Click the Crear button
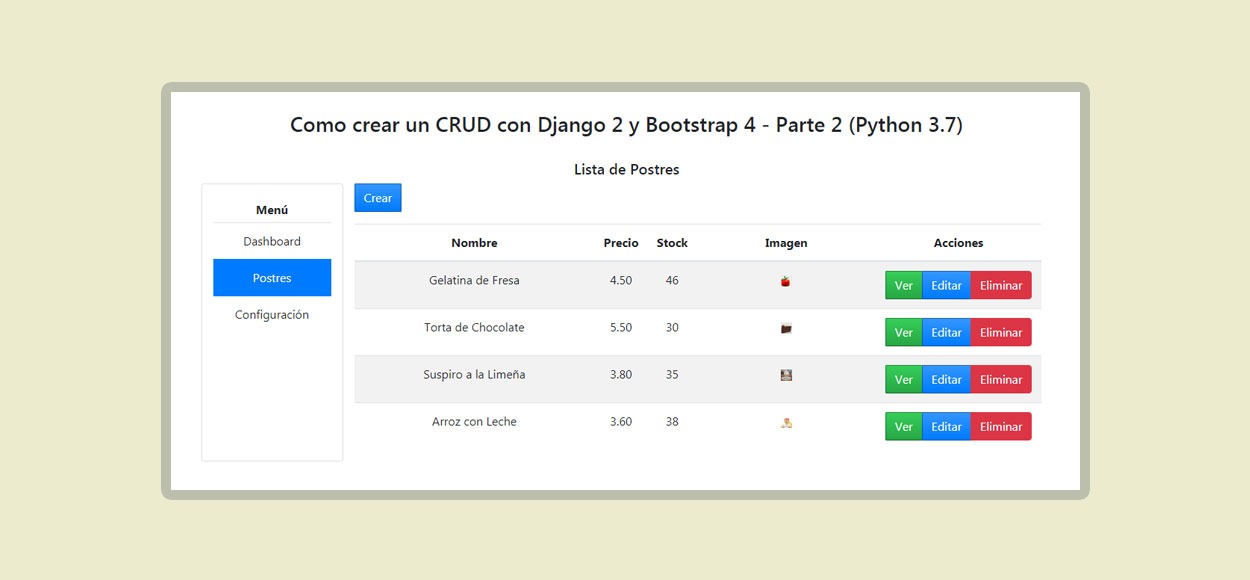This screenshot has height=580, width=1250. (x=378, y=198)
